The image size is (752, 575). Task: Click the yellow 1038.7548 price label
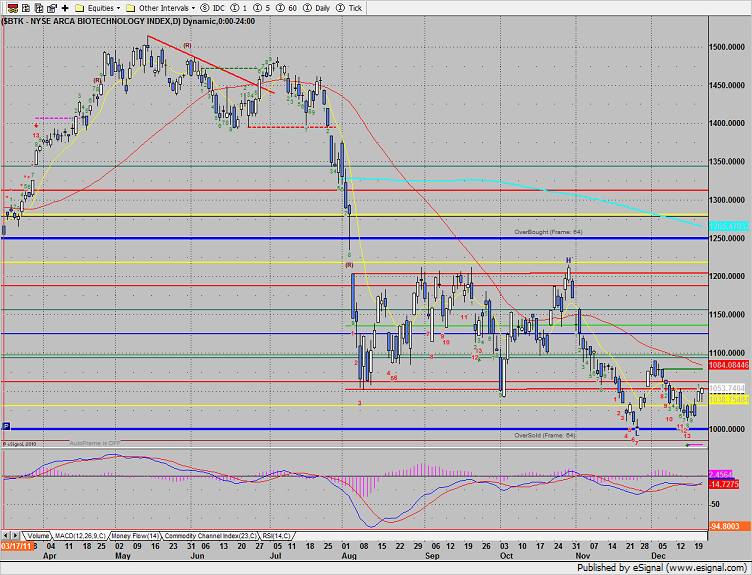pyautogui.click(x=729, y=399)
